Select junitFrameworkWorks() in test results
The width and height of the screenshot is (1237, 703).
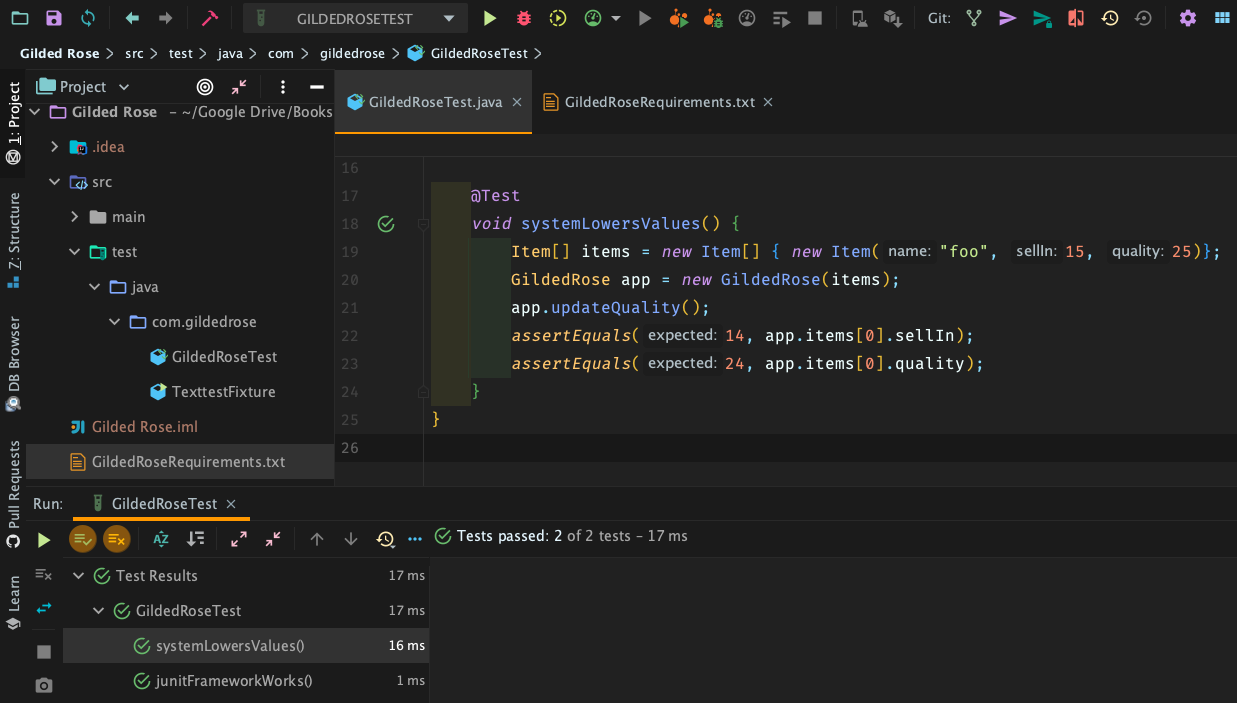[234, 681]
